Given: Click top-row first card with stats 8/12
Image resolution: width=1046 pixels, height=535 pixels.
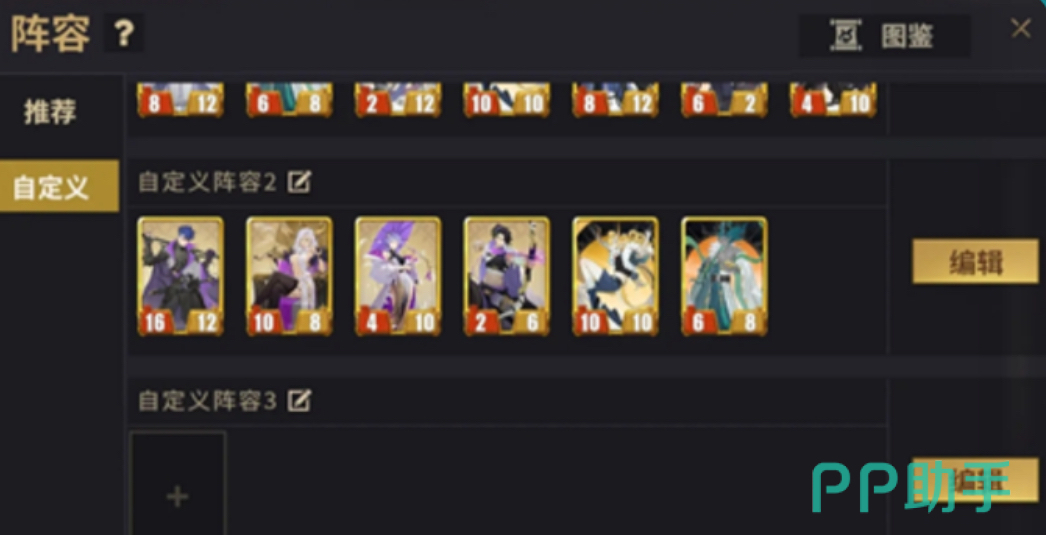Looking at the screenshot, I should 181,99.
